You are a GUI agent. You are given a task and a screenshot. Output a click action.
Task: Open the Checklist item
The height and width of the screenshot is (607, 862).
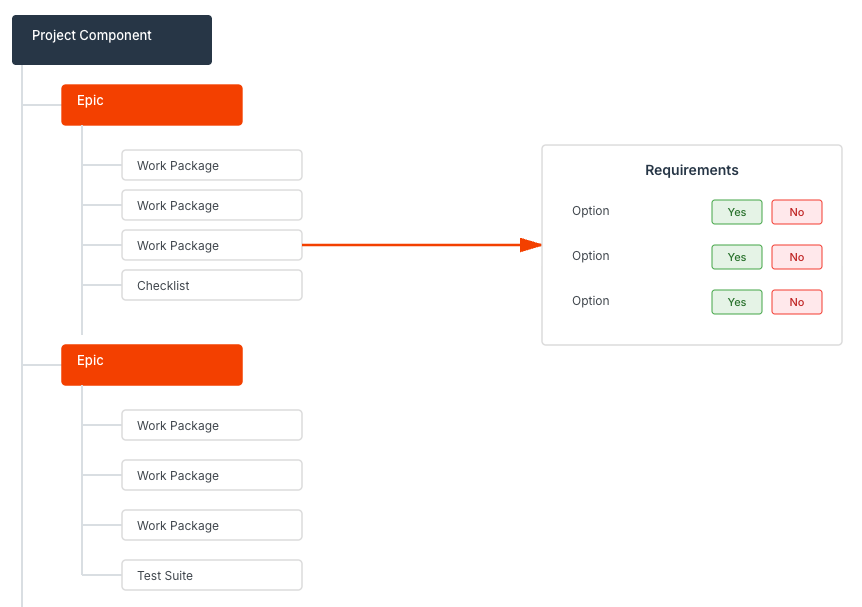click(211, 286)
